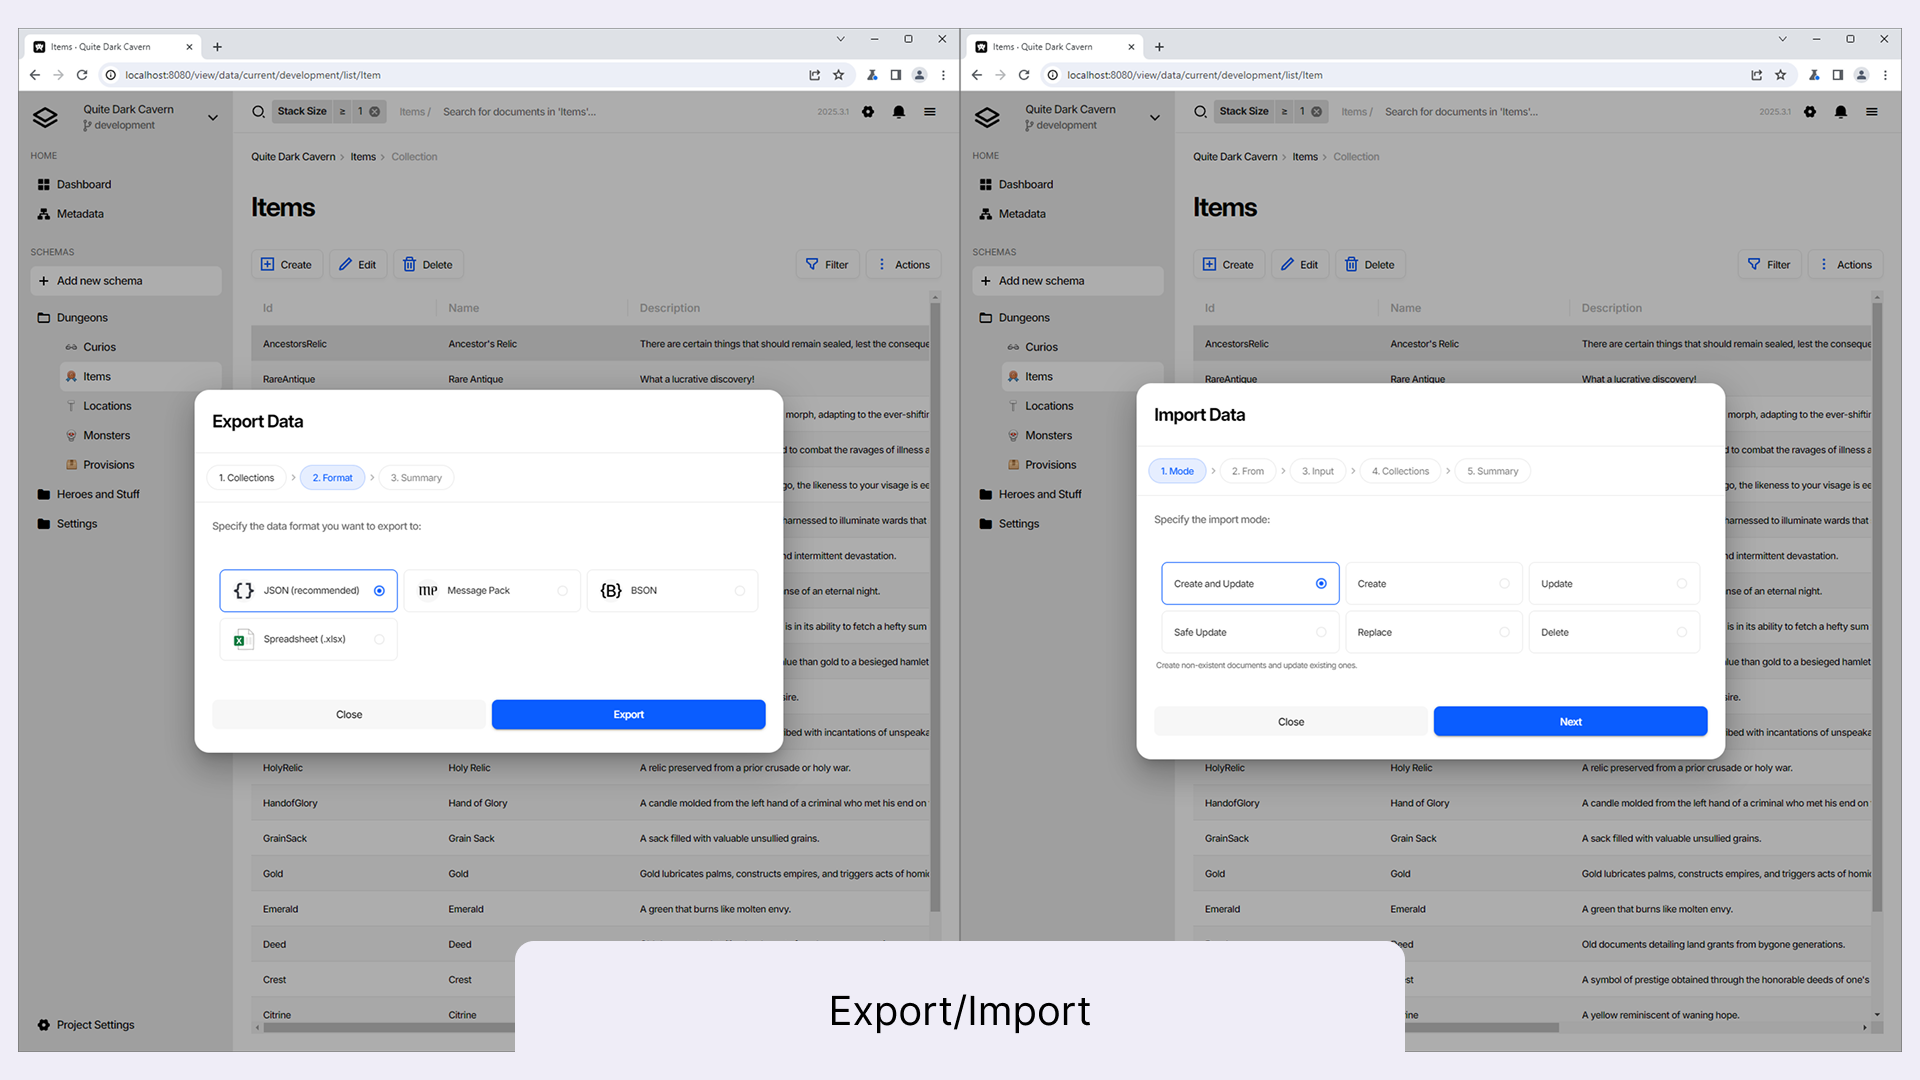Expand the Heroes and Stuff folder in right sidebar

(1039, 494)
